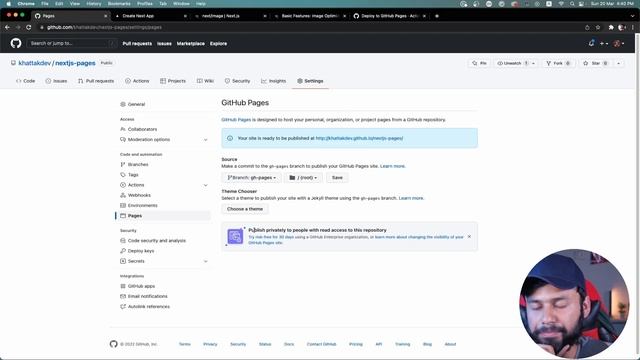The width and height of the screenshot is (640, 360).
Task: Open the notifications bell icon
Action: [x=591, y=43]
